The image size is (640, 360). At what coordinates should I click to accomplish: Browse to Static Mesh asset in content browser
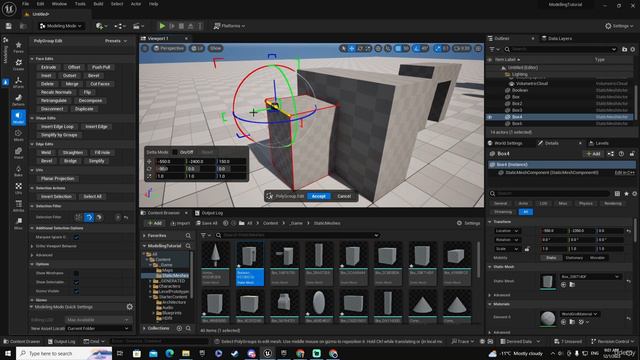tap(572, 284)
